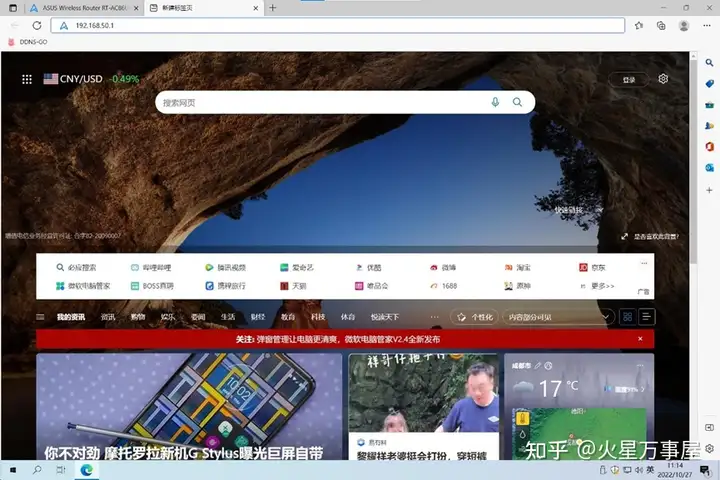Image resolution: width=720 pixels, height=480 pixels.
Task: Open weather card more options dots
Action: (640, 366)
